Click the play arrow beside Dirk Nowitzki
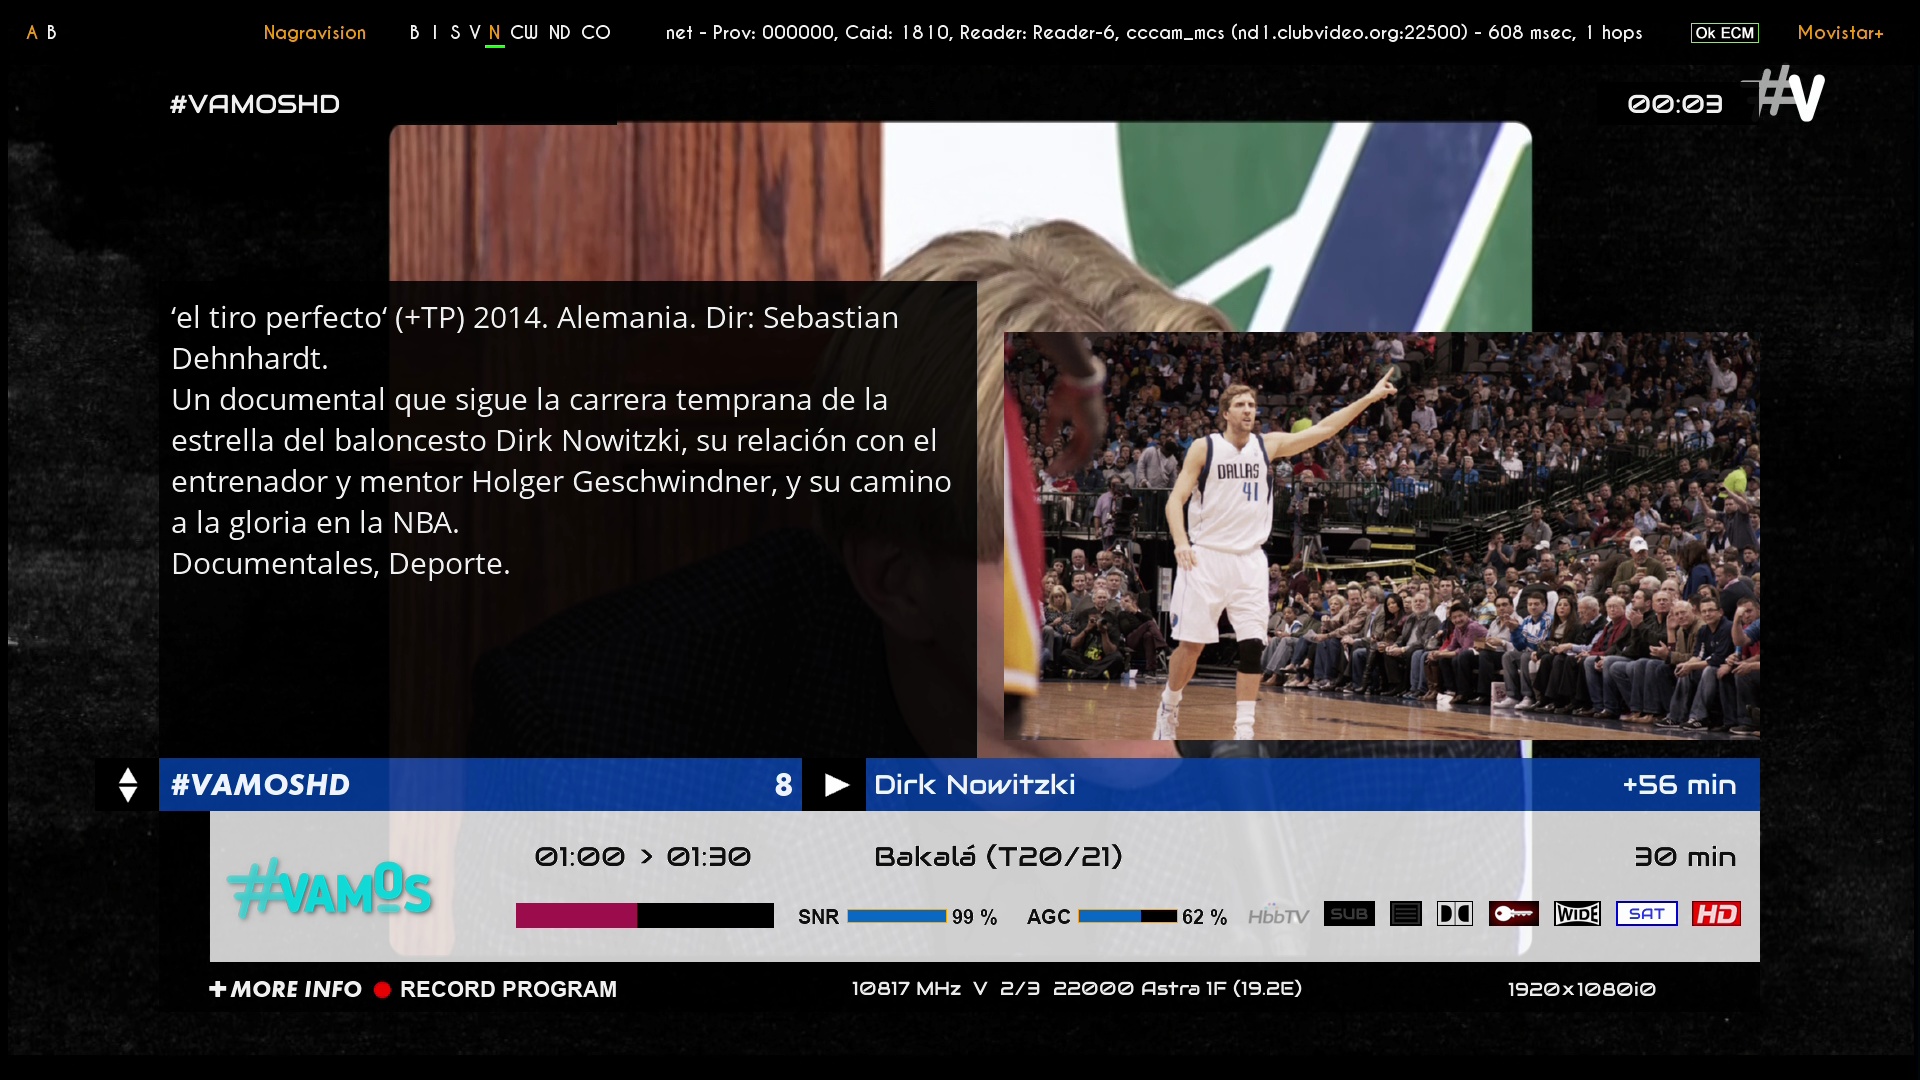 click(836, 786)
